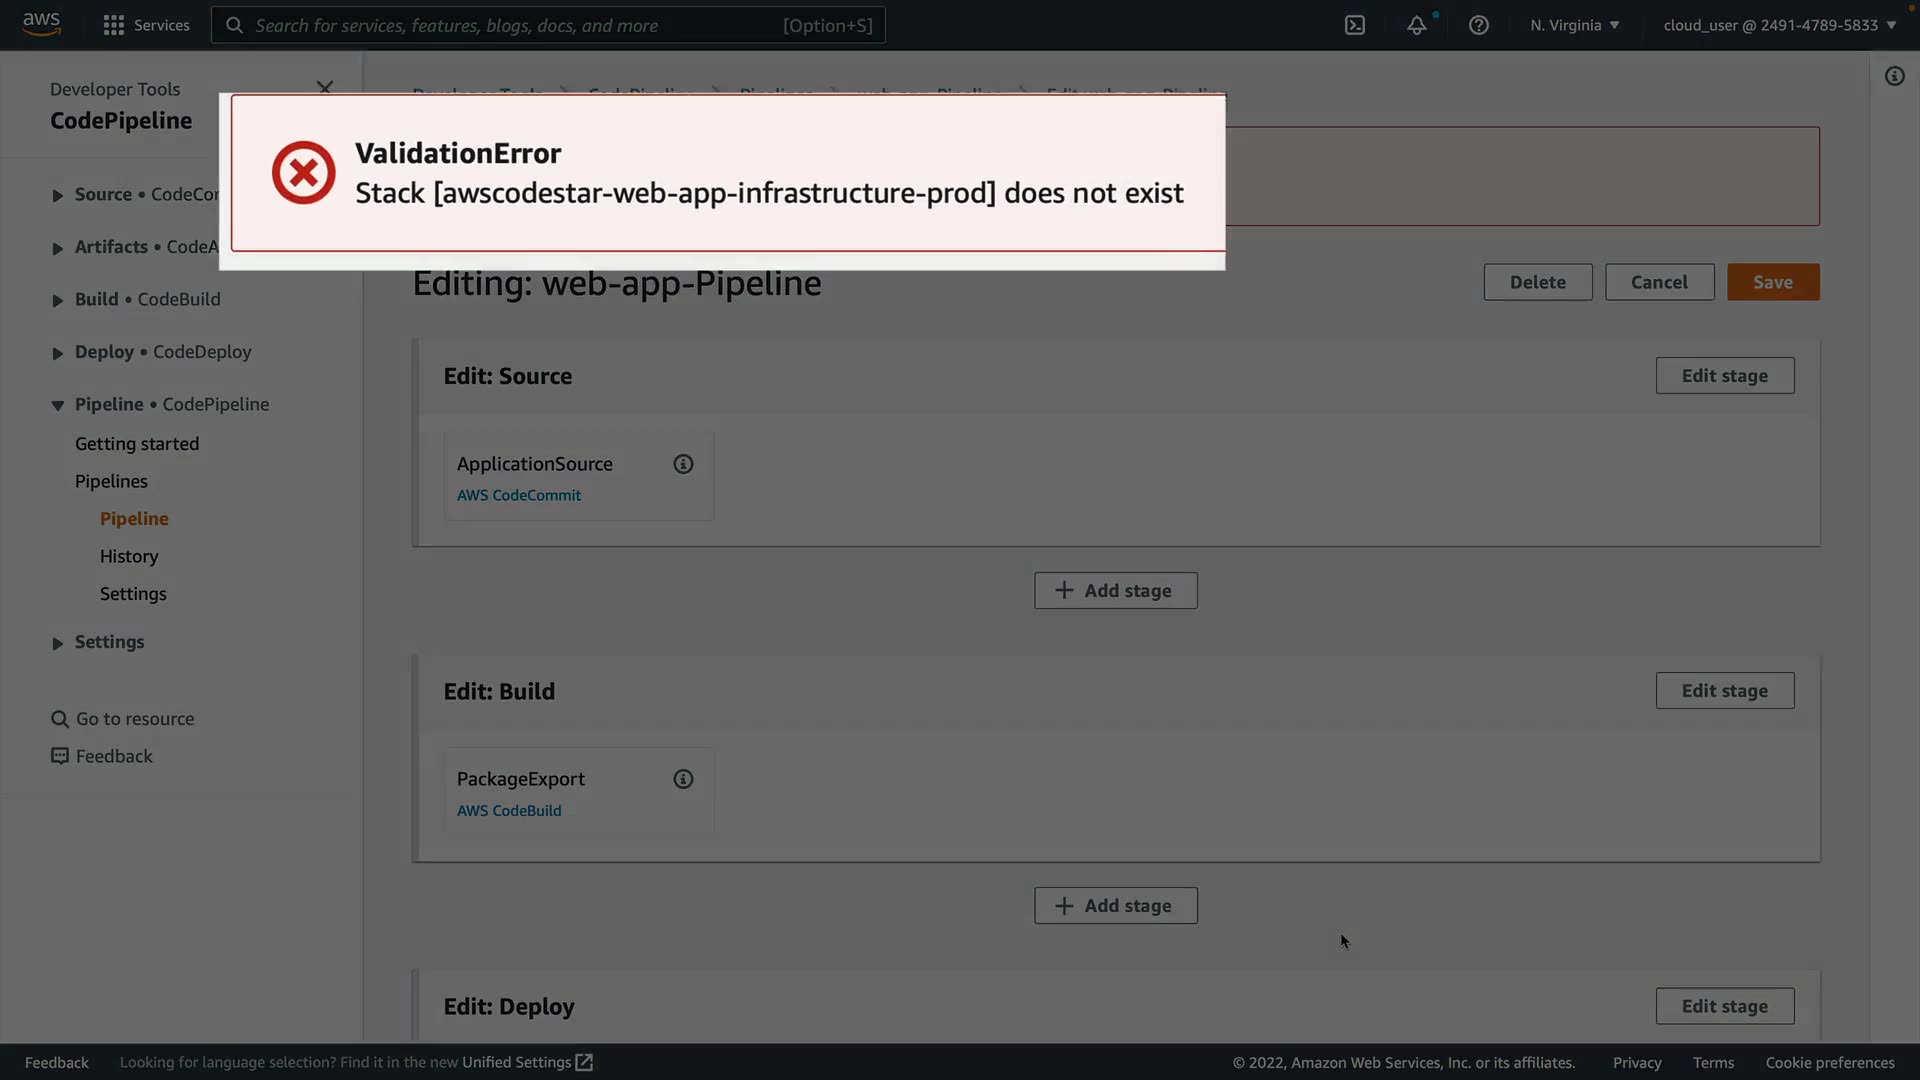Screen dimensions: 1920x1080
Task: Collapse the Pipeline CodePipeline section
Action: [58, 405]
